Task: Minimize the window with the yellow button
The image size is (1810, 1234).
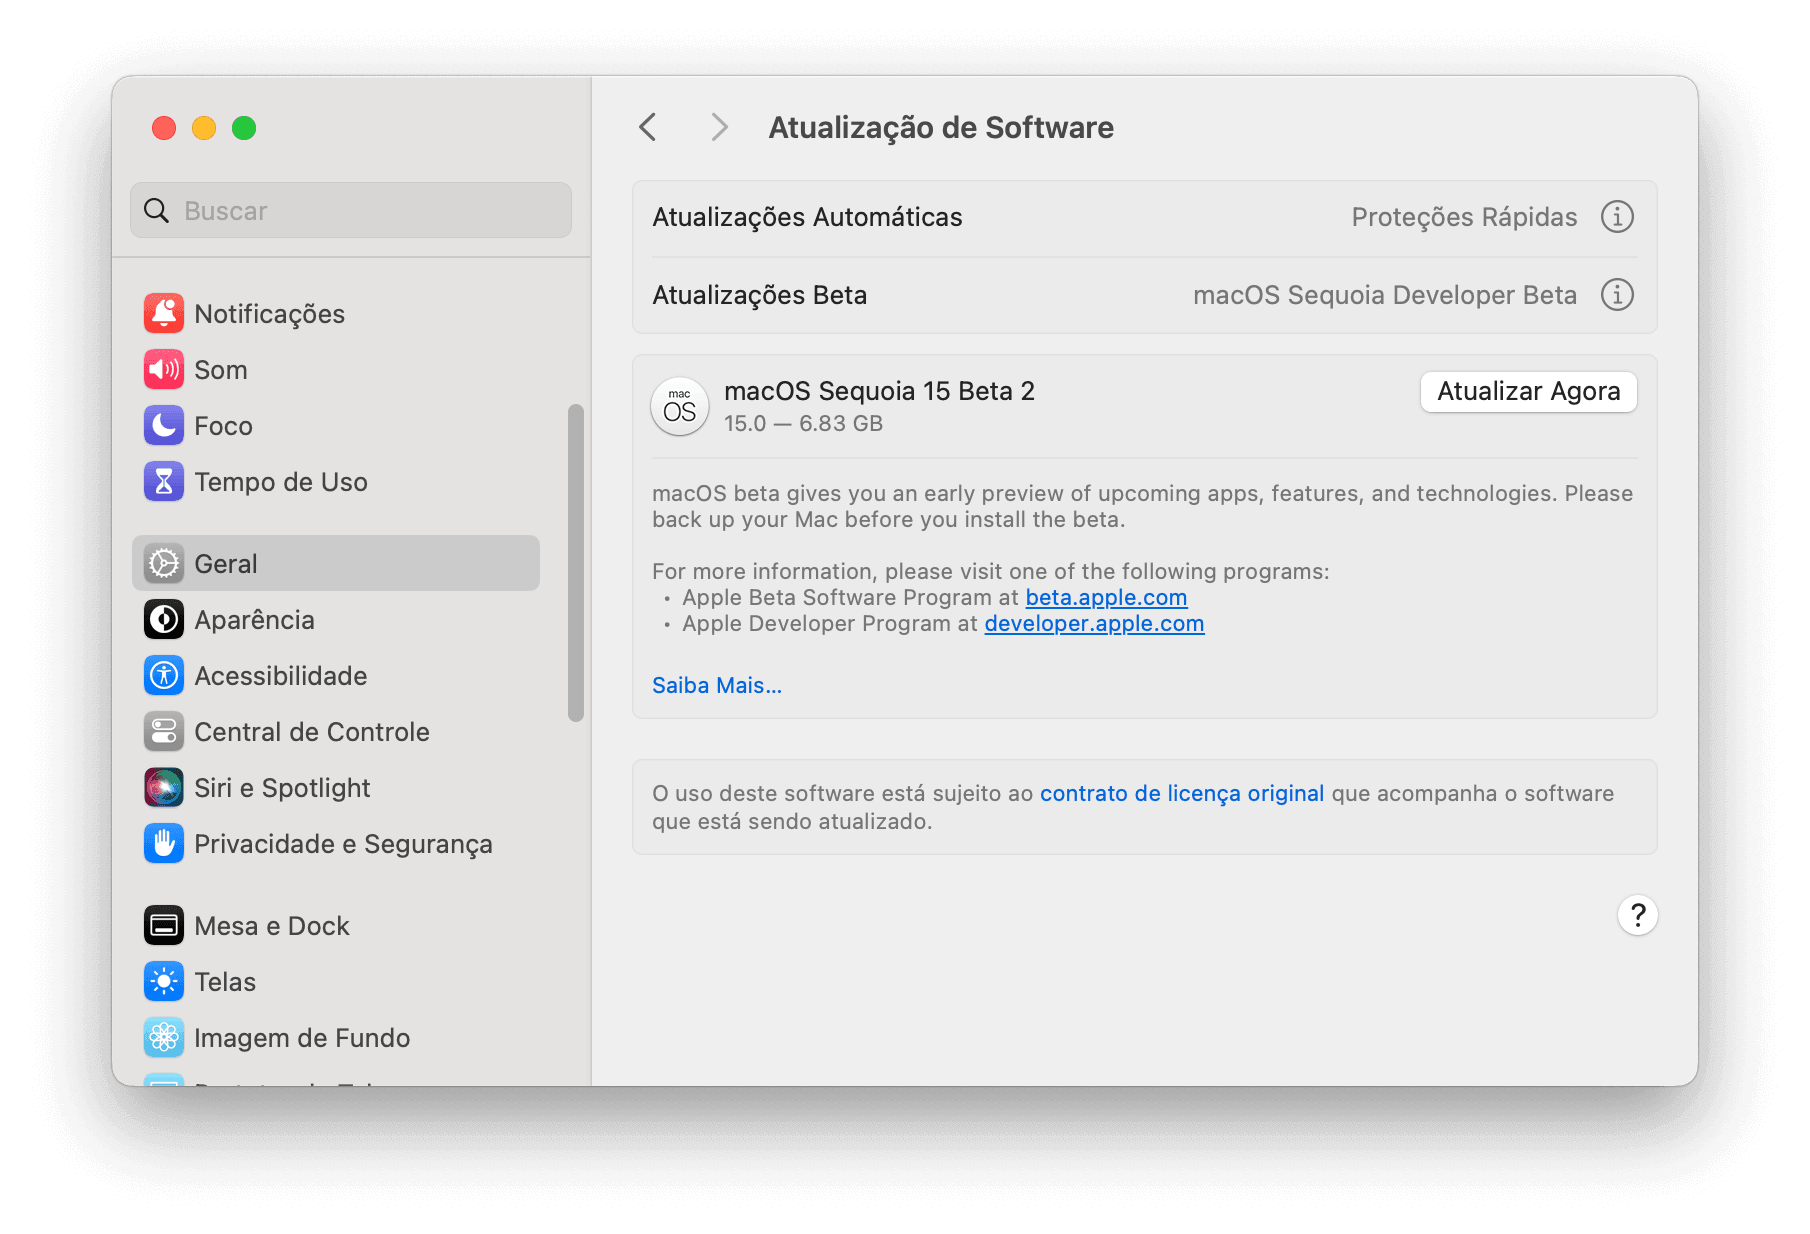Action: [x=204, y=128]
